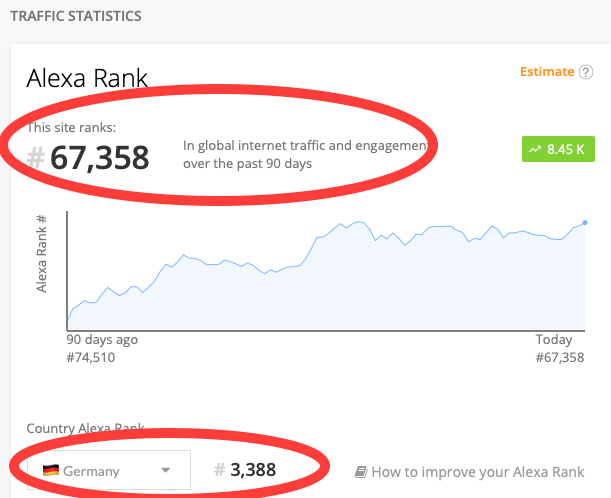The width and height of the screenshot is (611, 498).
Task: Click the #74,510 starting rank label
Action: click(x=91, y=357)
